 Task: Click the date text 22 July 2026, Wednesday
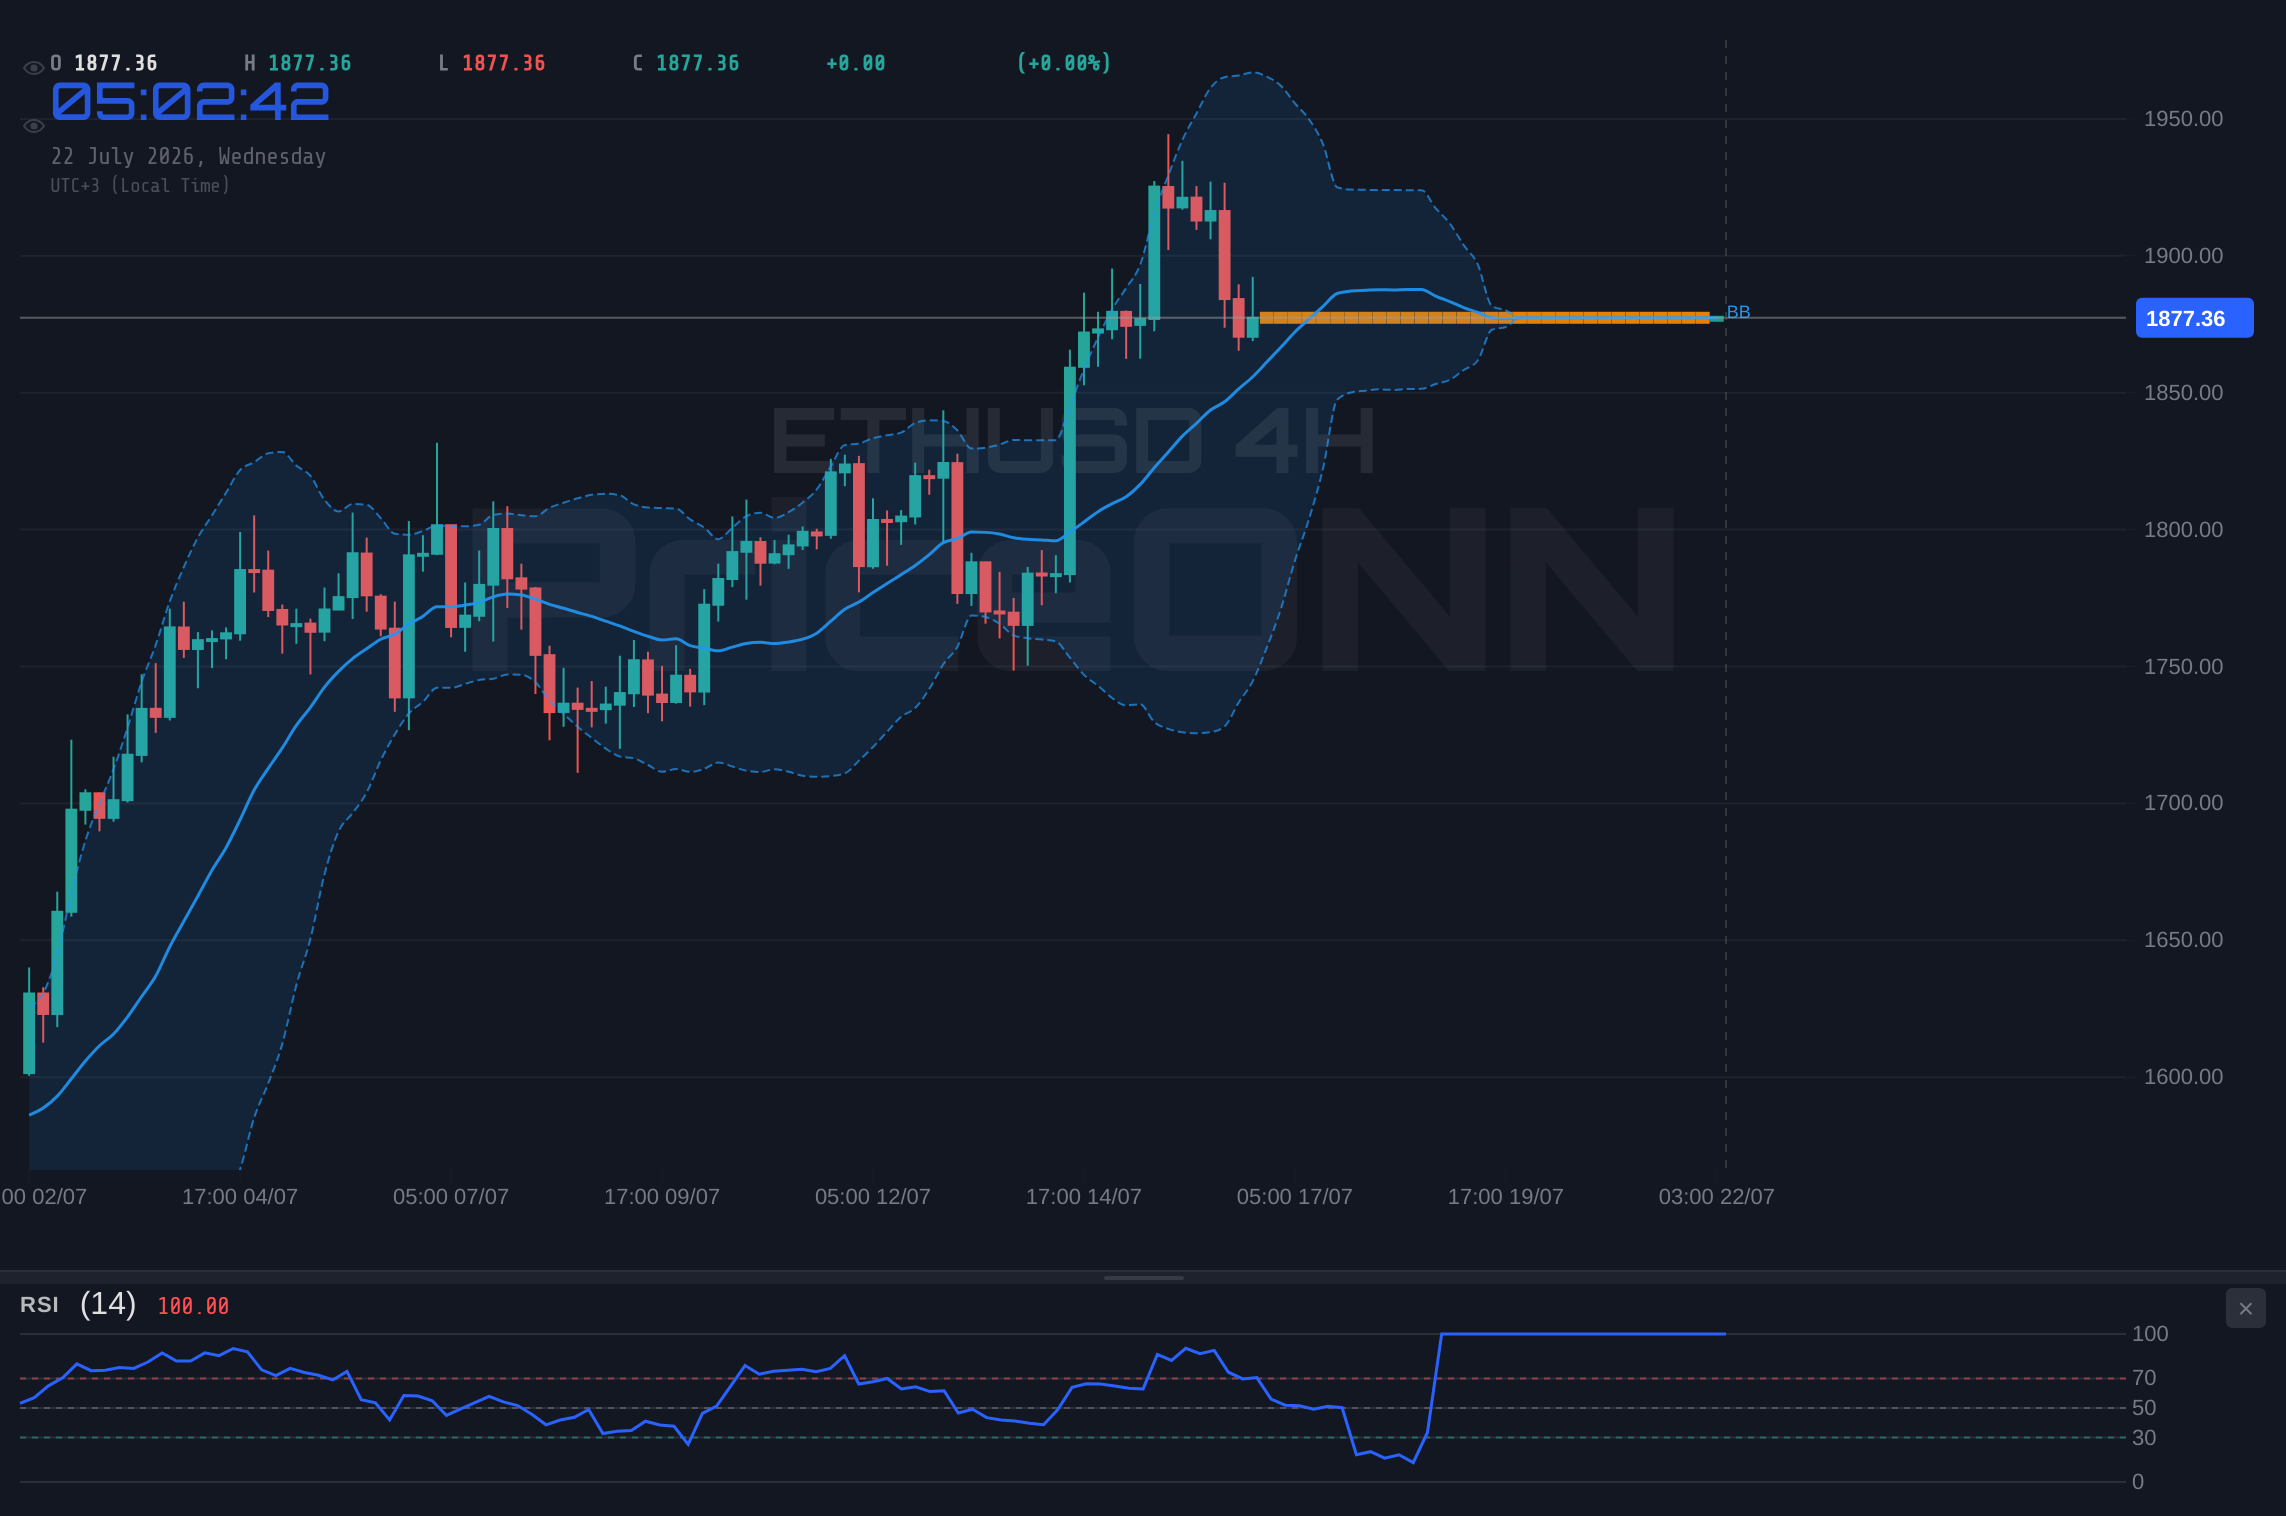pos(188,157)
